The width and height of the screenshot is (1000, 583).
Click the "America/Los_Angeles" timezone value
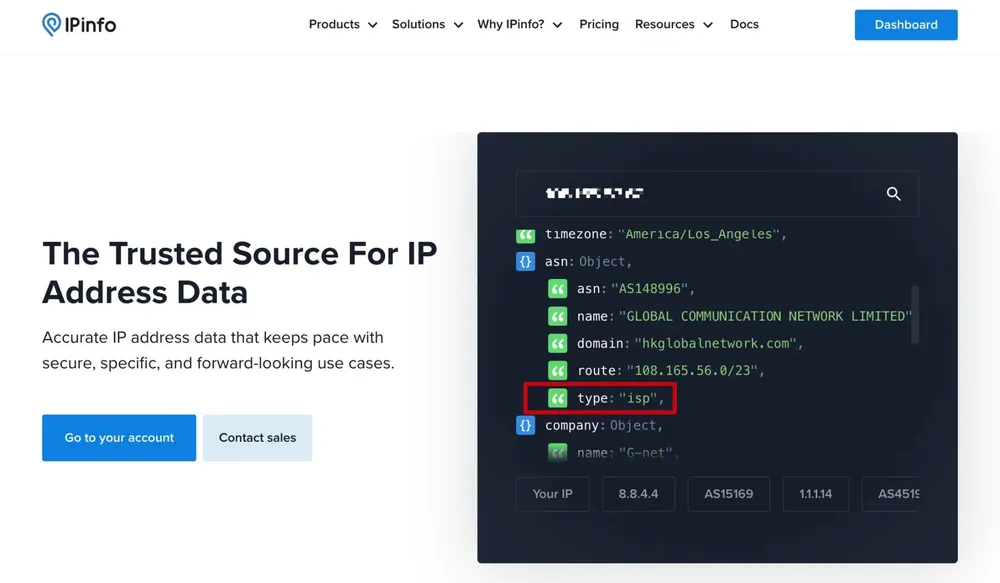click(699, 234)
